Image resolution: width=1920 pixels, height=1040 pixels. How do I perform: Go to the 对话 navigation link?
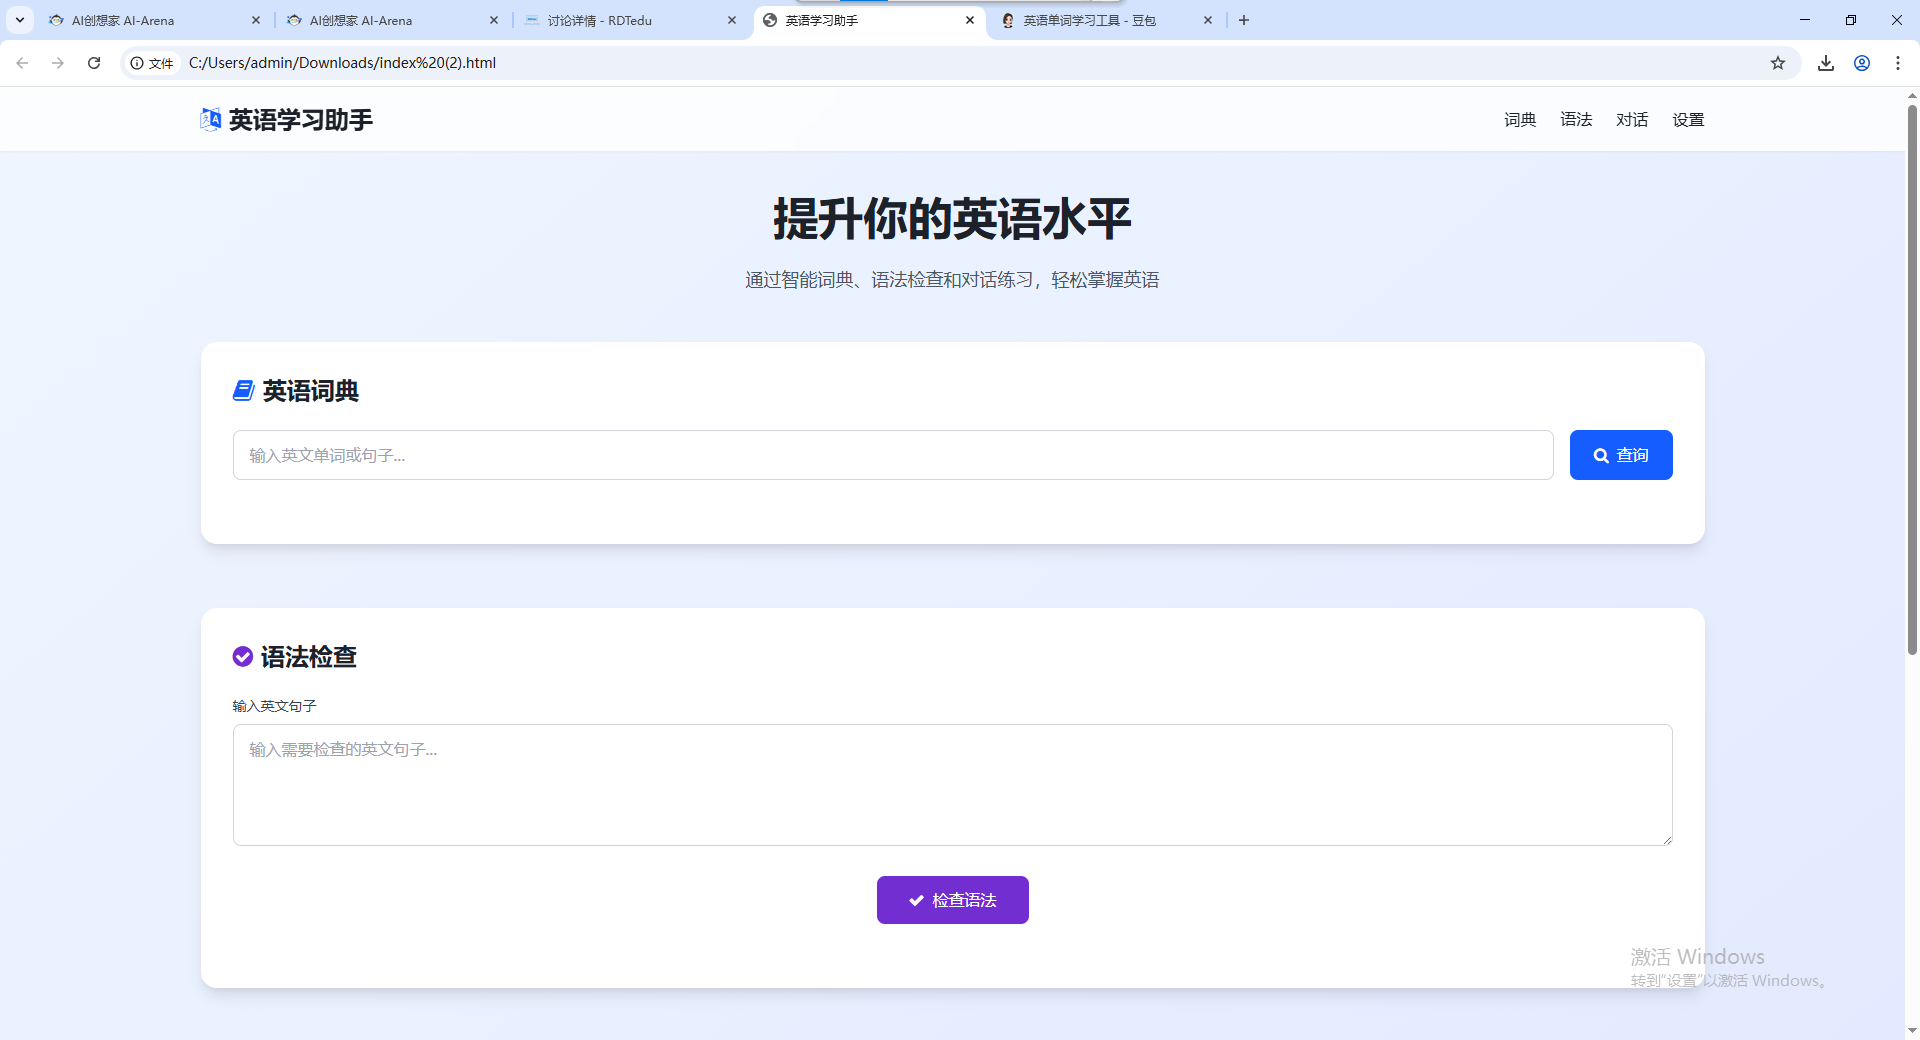[x=1632, y=120]
